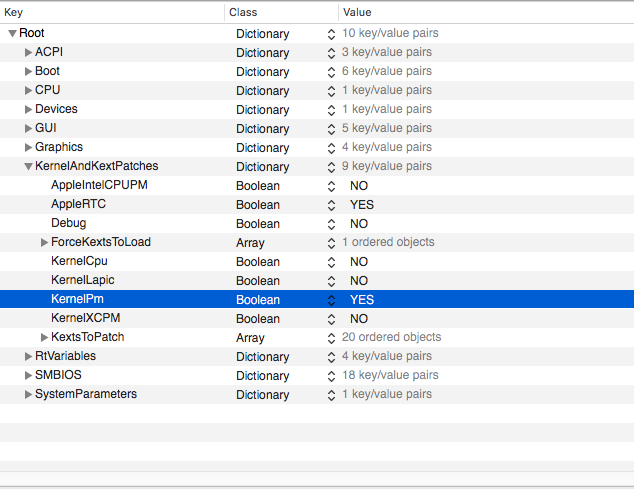Expand the ForceKextsToLoad array triangle
The height and width of the screenshot is (489, 634).
coord(44,243)
